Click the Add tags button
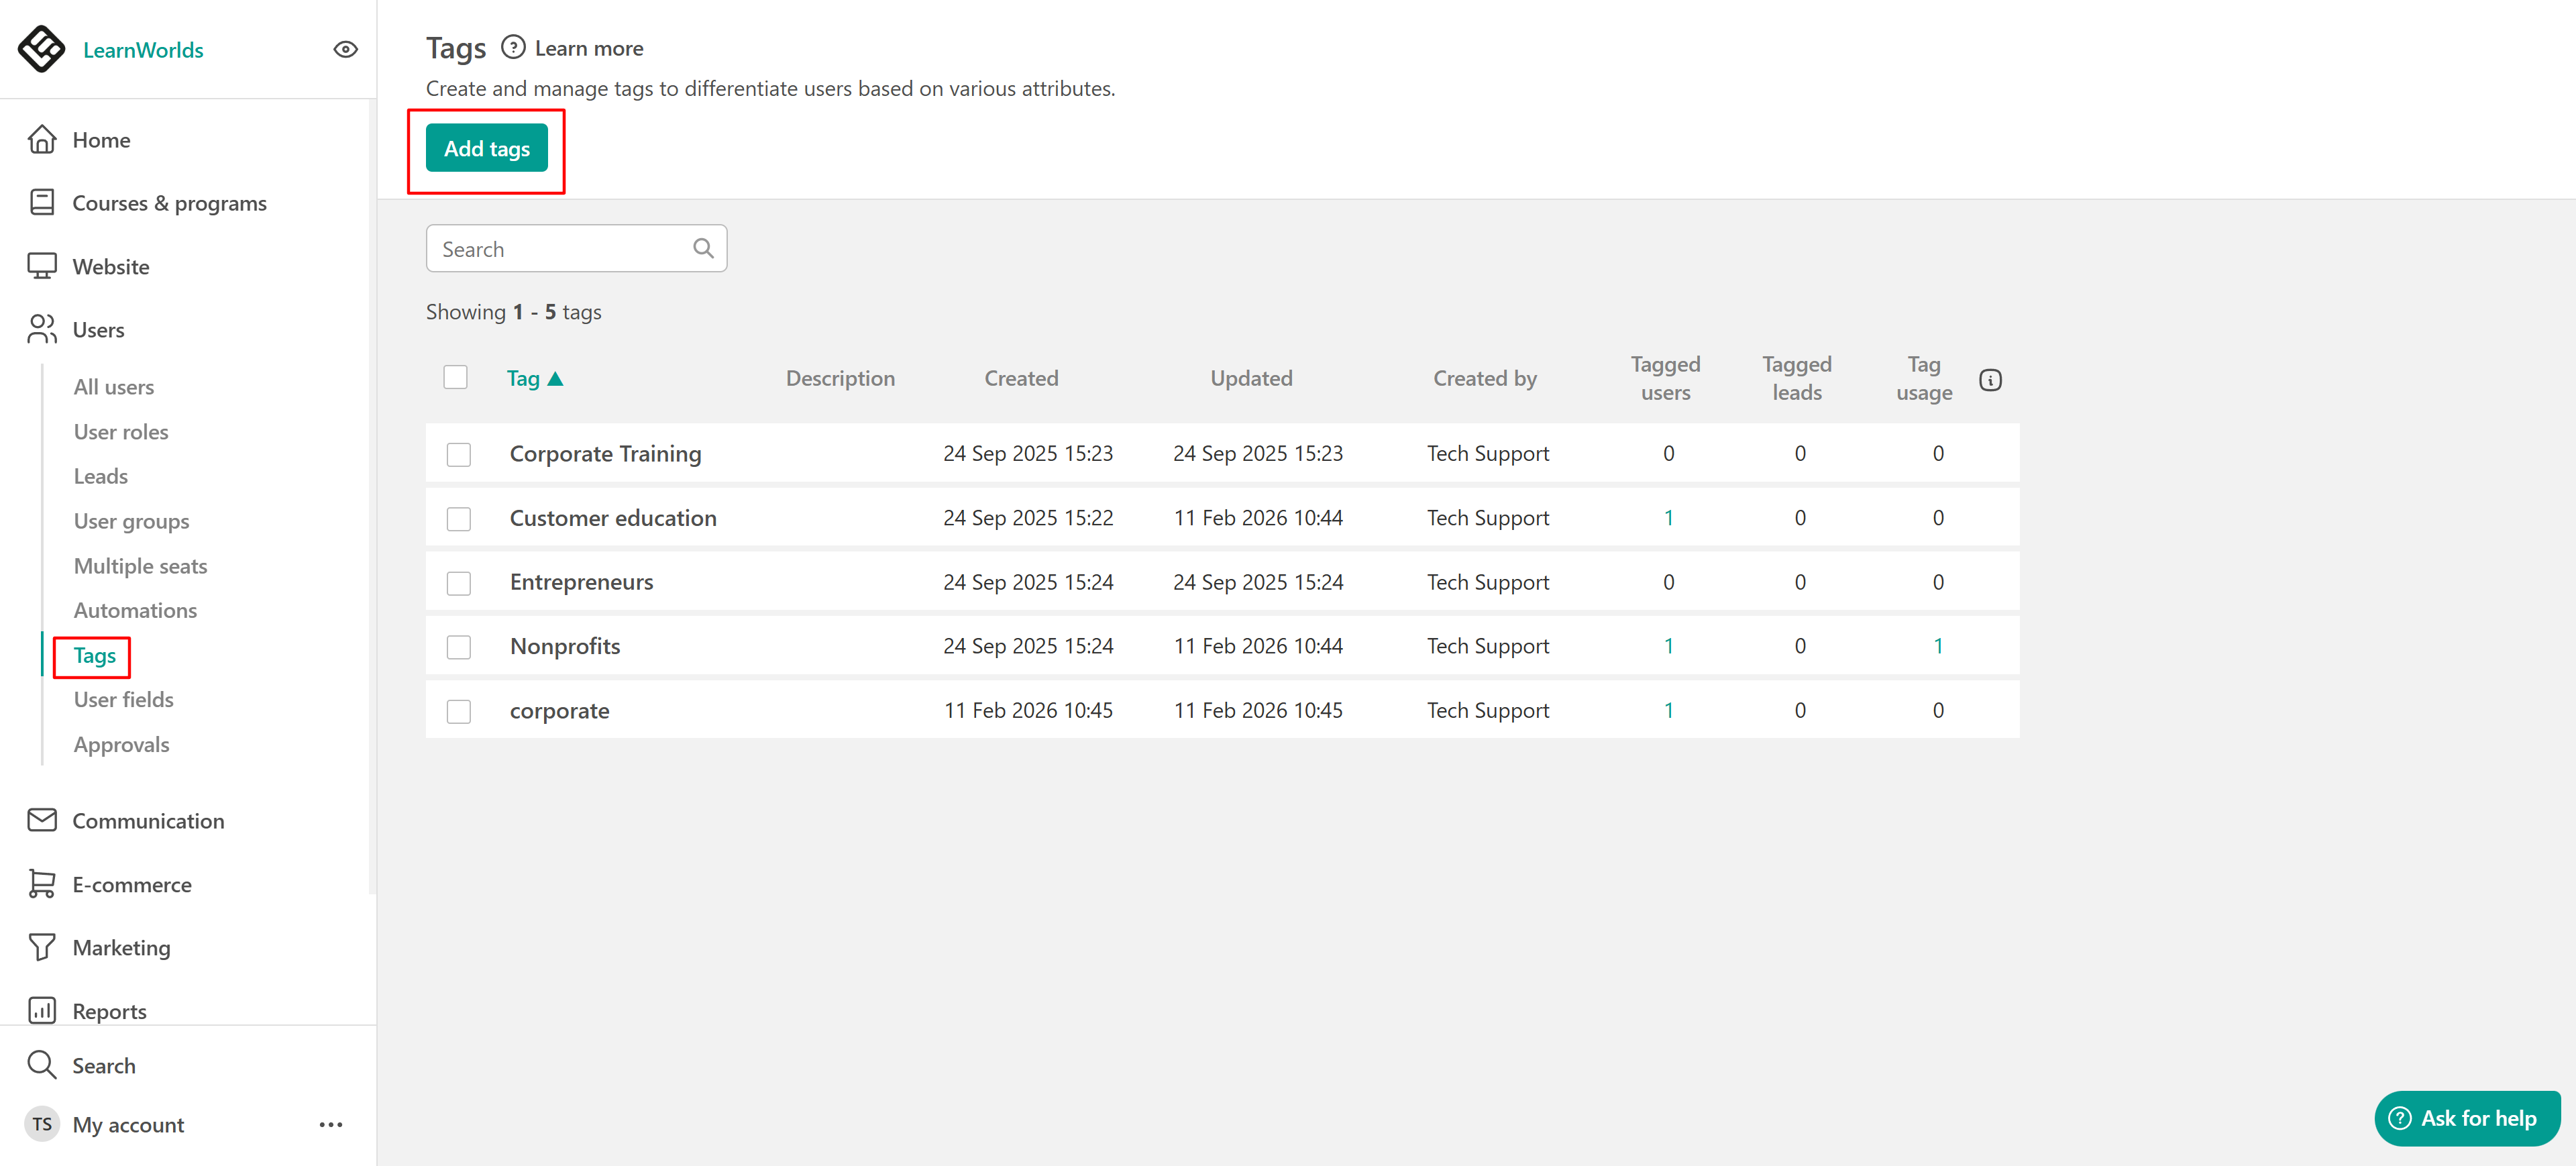Image resolution: width=2576 pixels, height=1166 pixels. tap(486, 148)
